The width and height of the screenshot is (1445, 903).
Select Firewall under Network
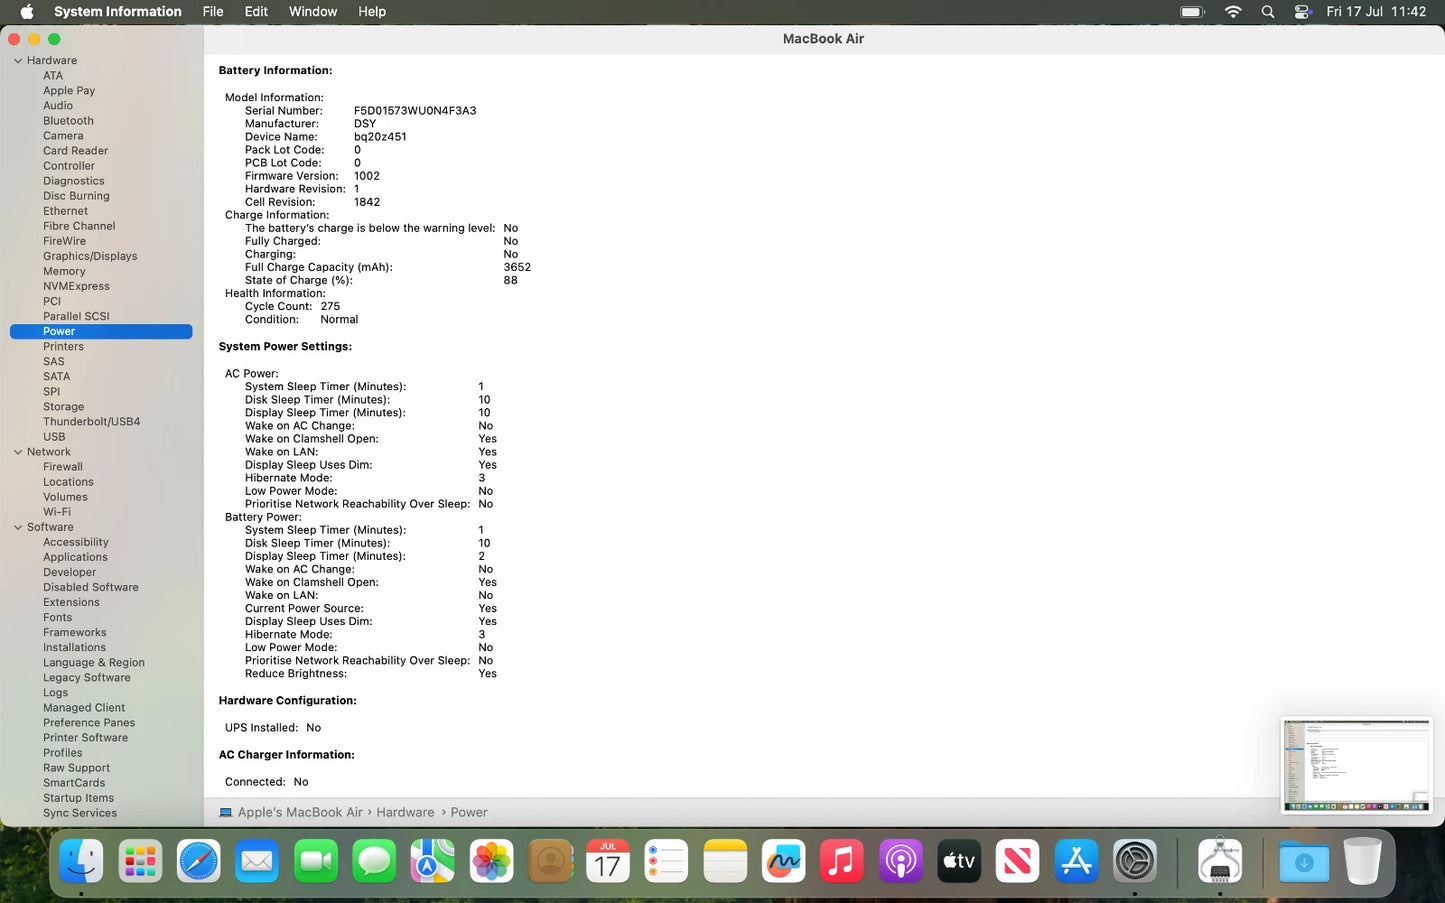click(x=63, y=467)
